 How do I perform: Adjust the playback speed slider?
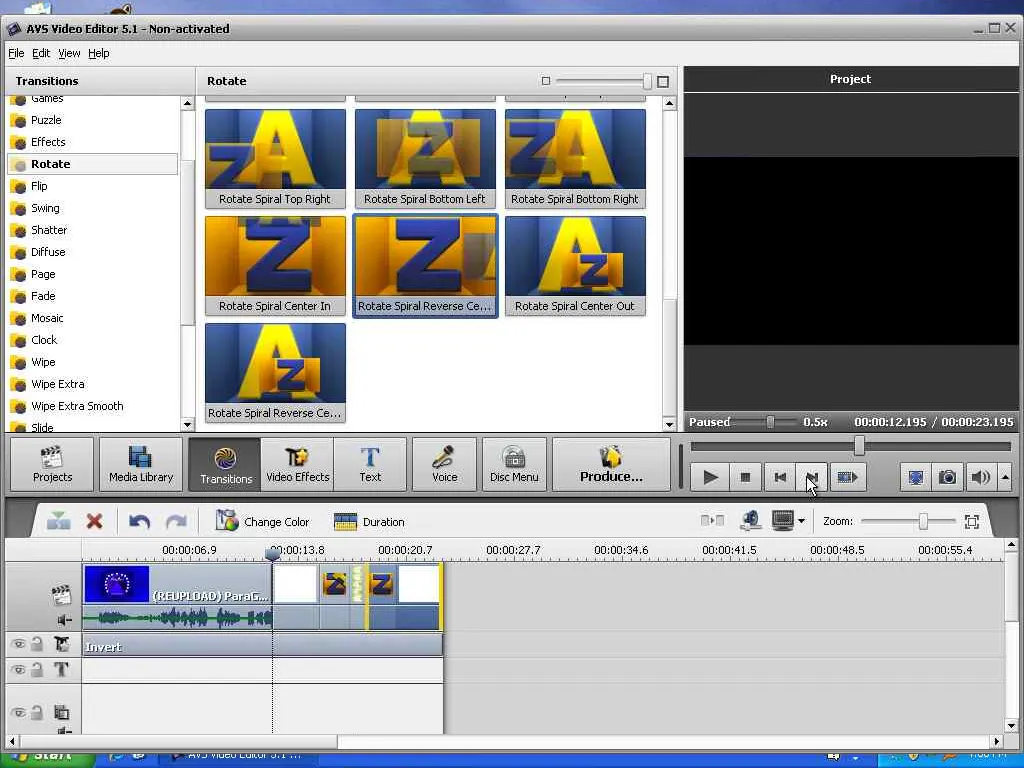771,422
